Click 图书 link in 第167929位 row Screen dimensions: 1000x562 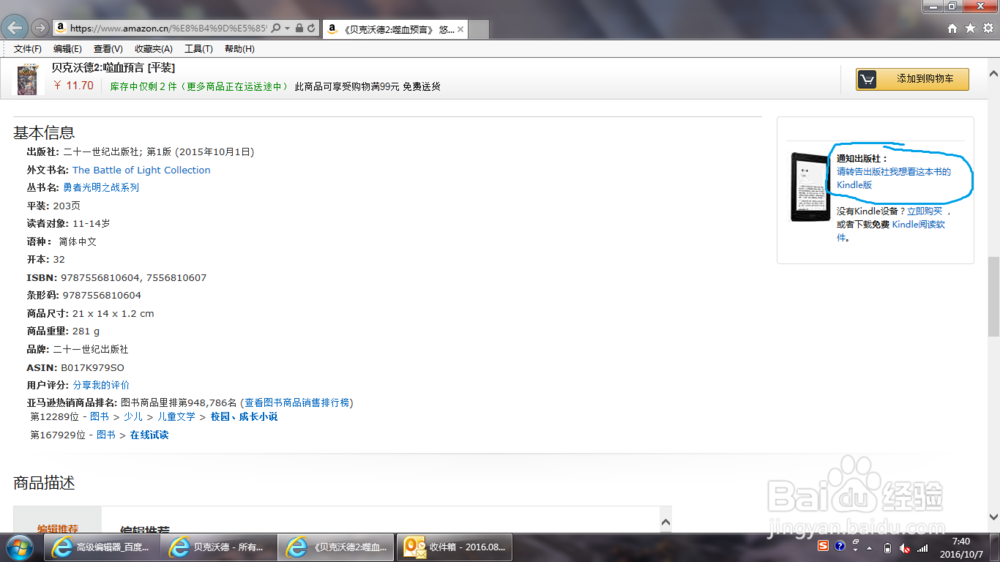[x=106, y=435]
